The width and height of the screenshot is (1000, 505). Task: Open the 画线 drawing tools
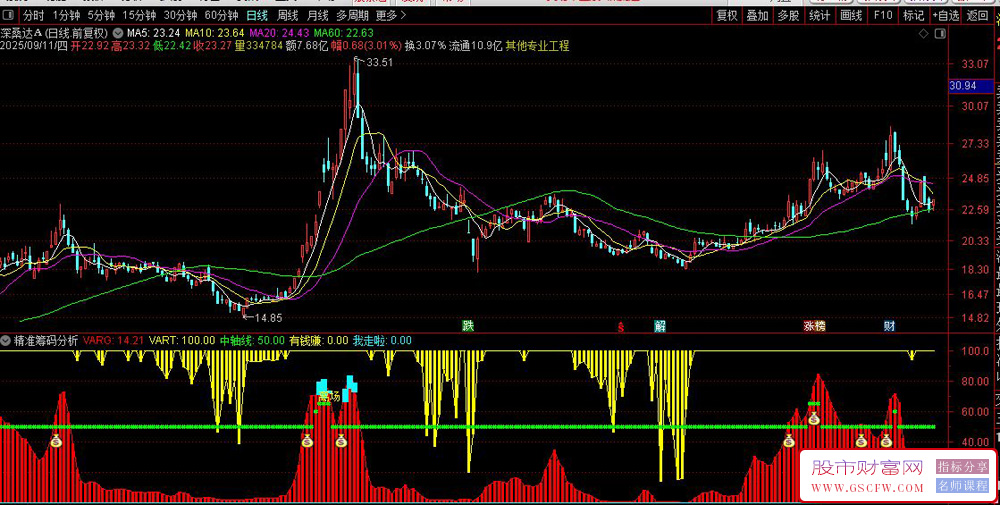[851, 15]
